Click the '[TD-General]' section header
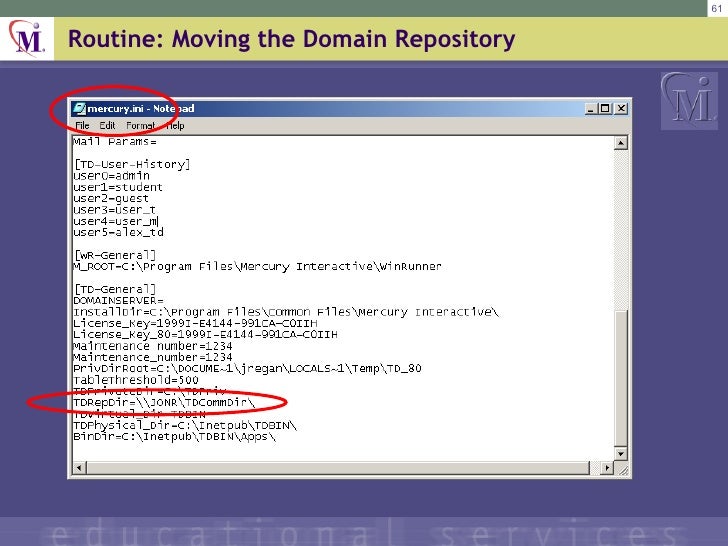This screenshot has height=546, width=728. point(115,289)
